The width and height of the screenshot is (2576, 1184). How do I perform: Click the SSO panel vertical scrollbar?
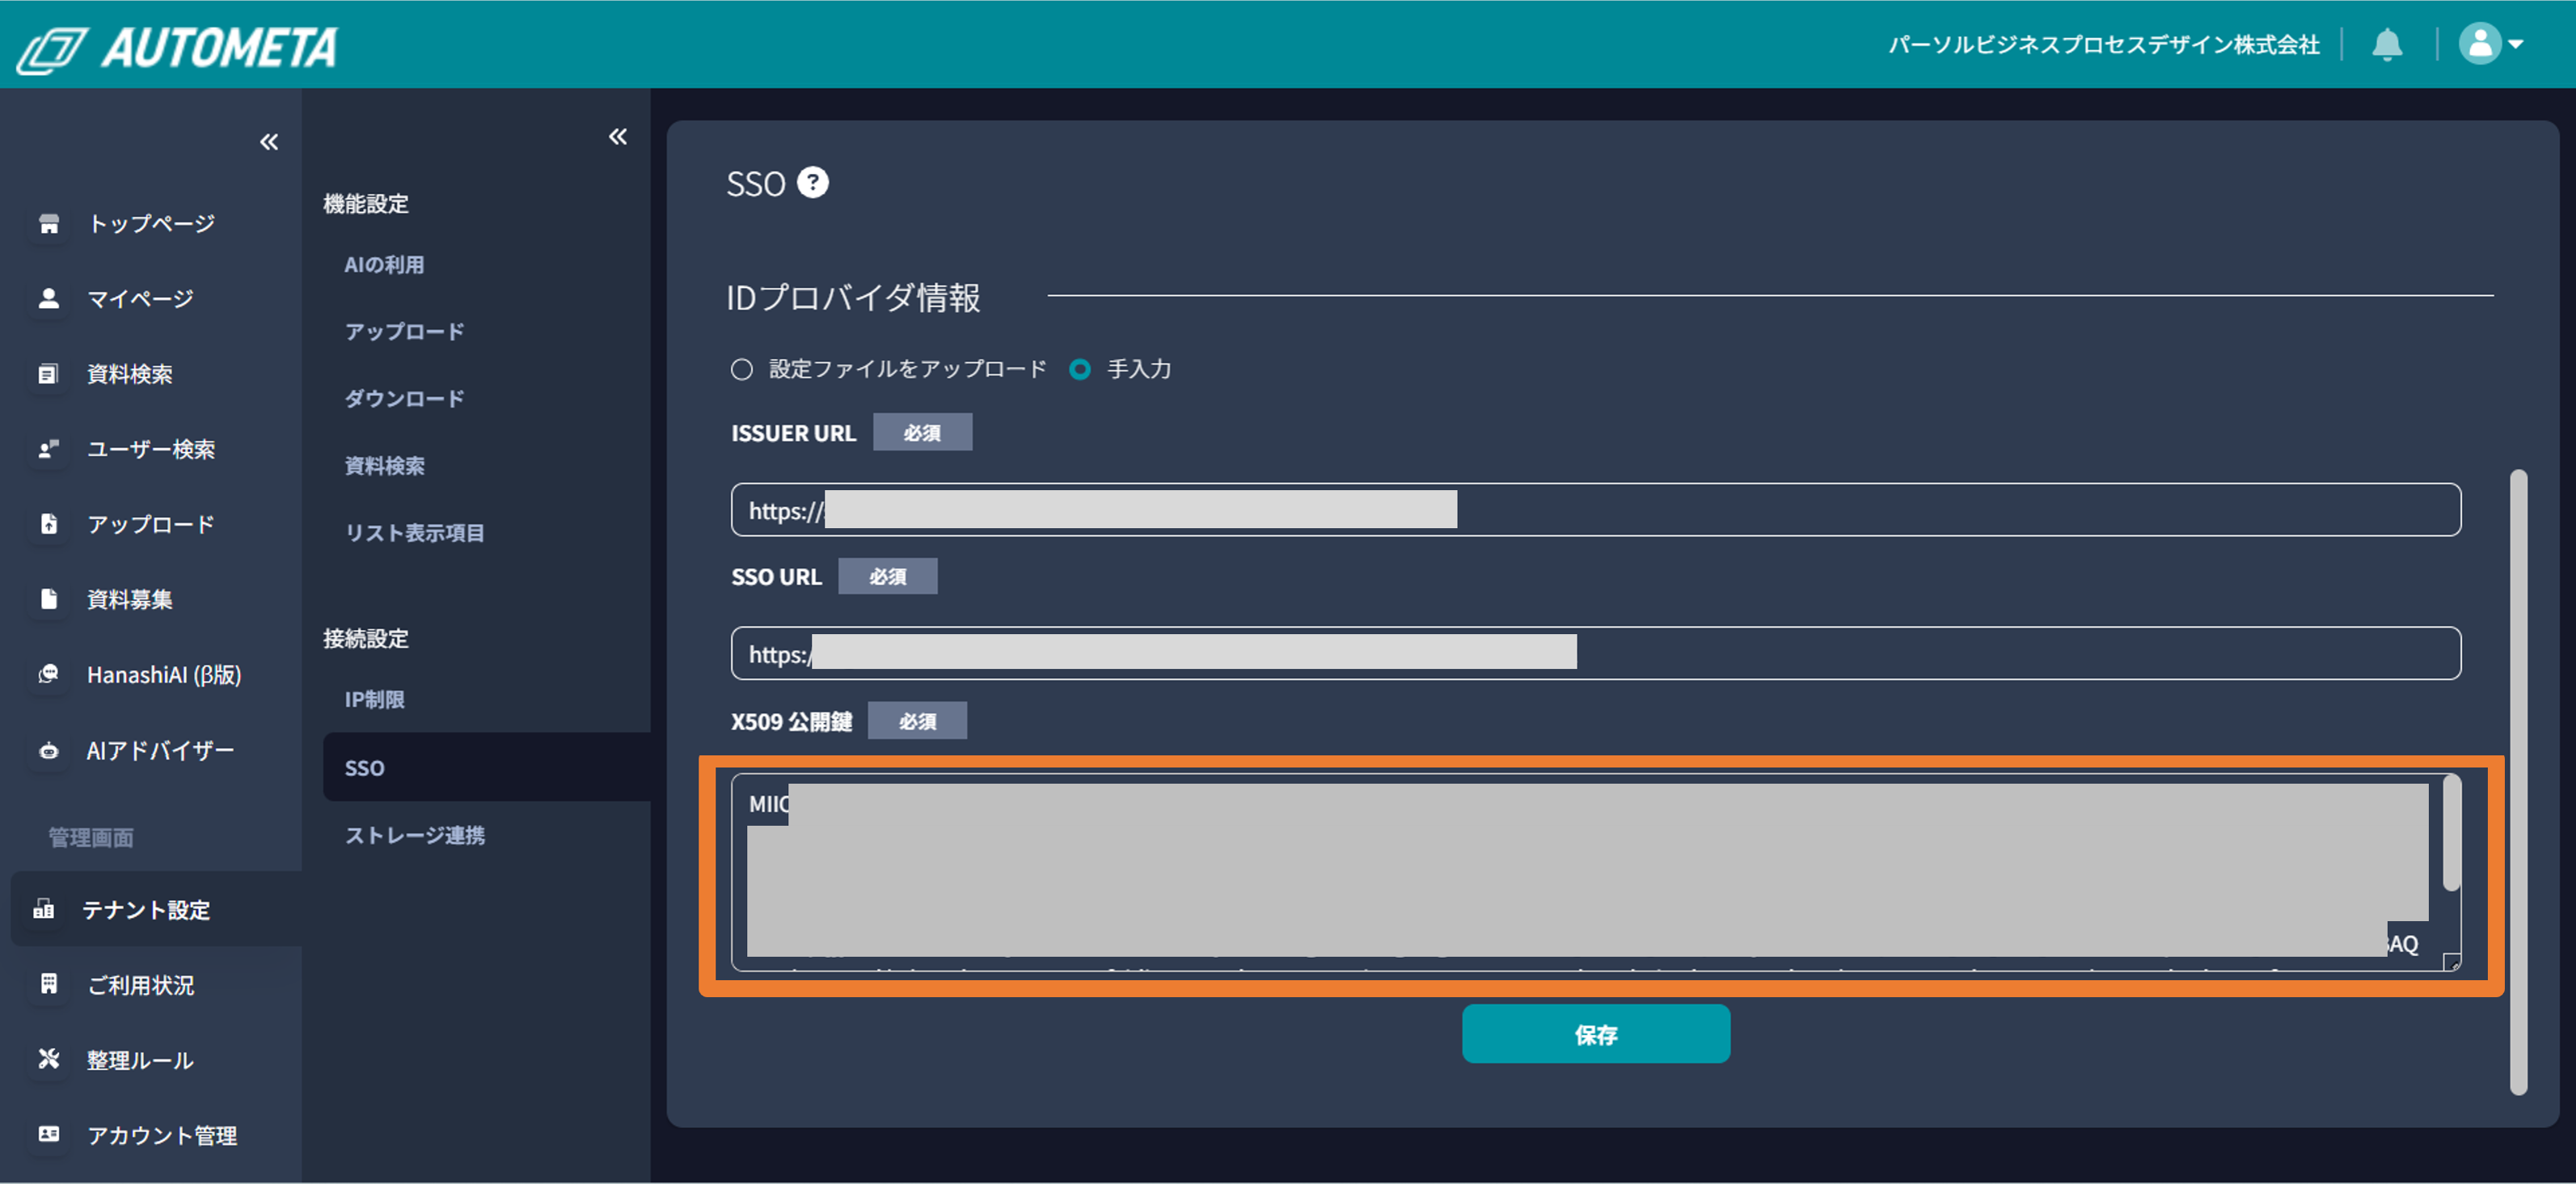[2519, 782]
